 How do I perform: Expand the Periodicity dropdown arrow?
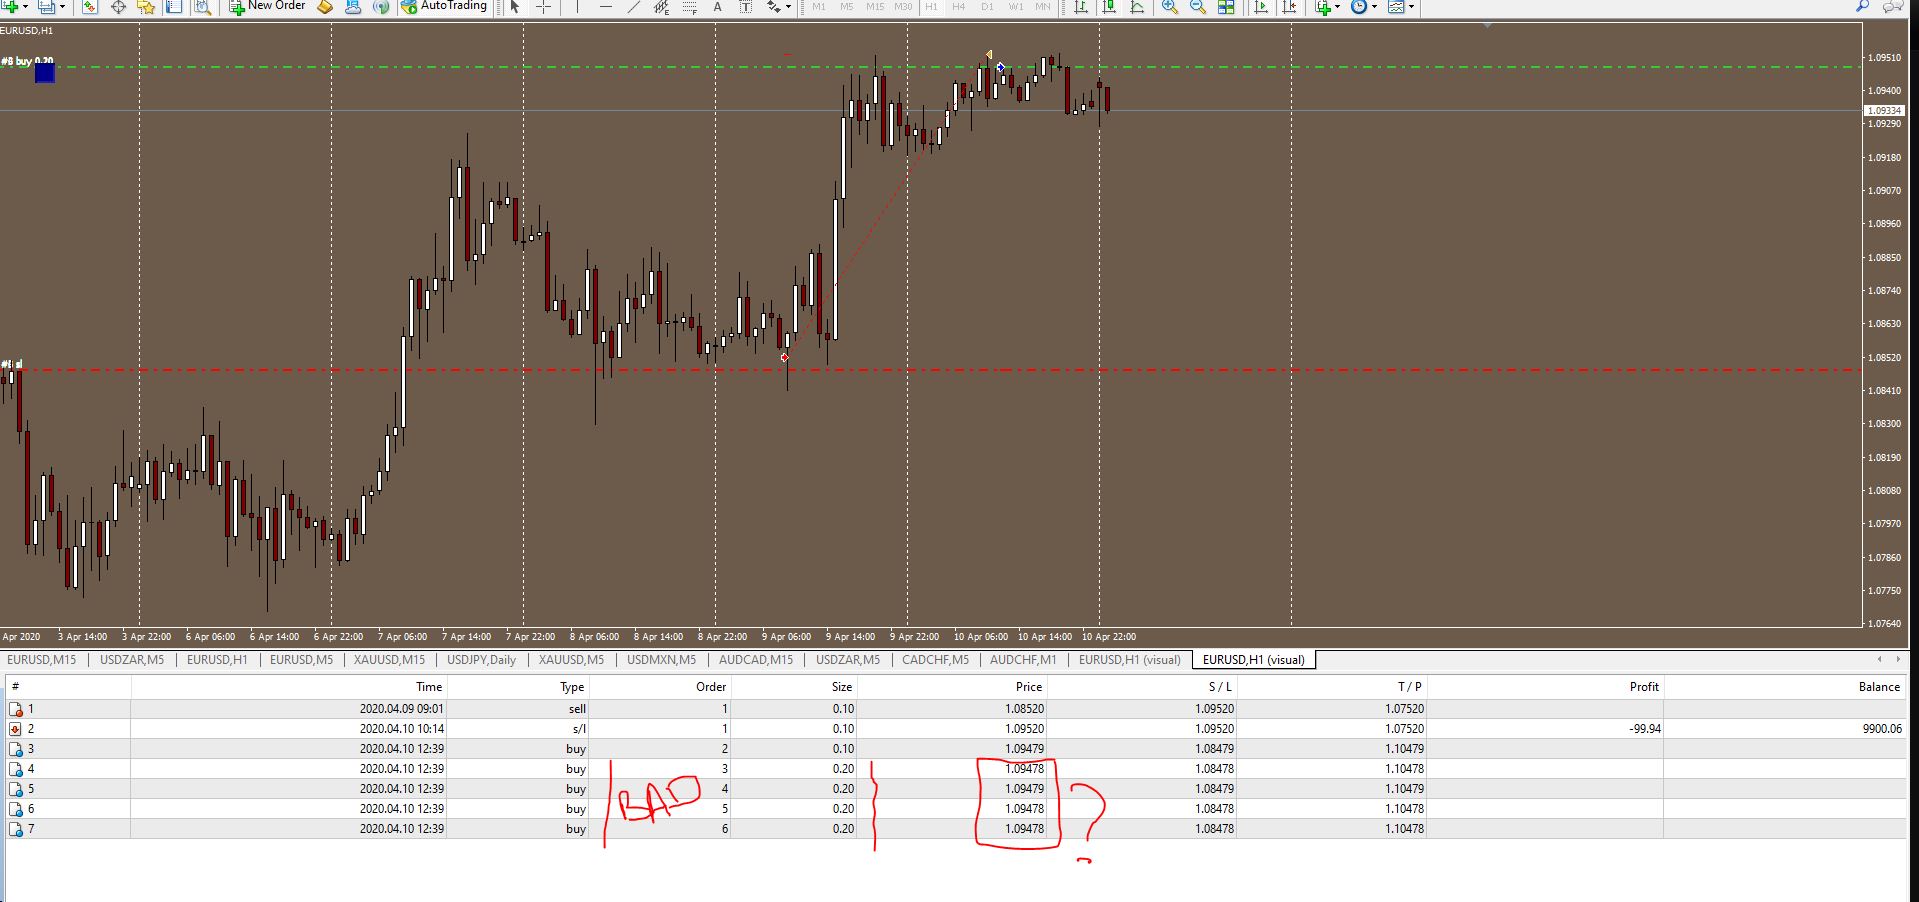1374,7
